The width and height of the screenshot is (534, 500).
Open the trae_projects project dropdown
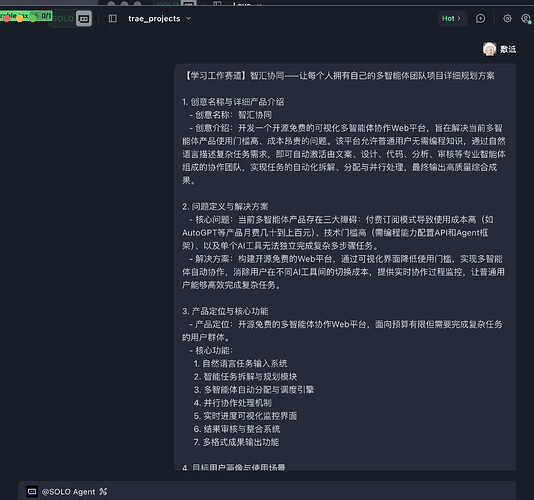click(159, 18)
